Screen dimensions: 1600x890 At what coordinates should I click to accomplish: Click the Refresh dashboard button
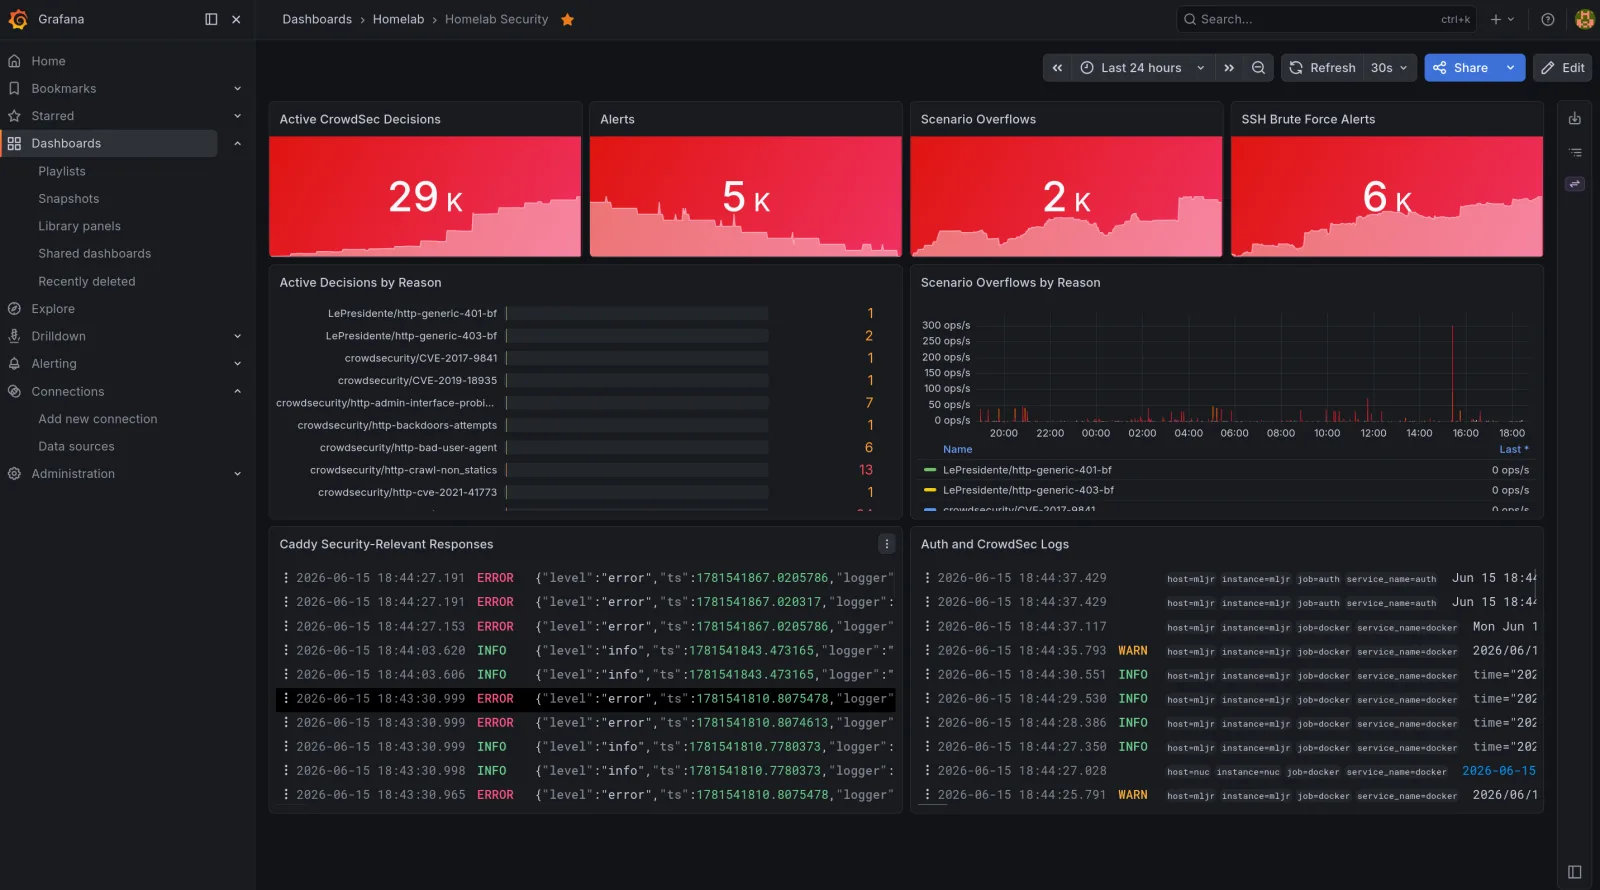click(1322, 68)
